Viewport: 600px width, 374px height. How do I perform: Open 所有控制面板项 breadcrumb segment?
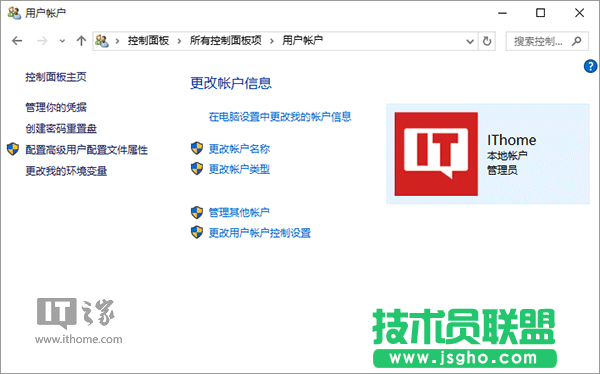click(x=226, y=40)
